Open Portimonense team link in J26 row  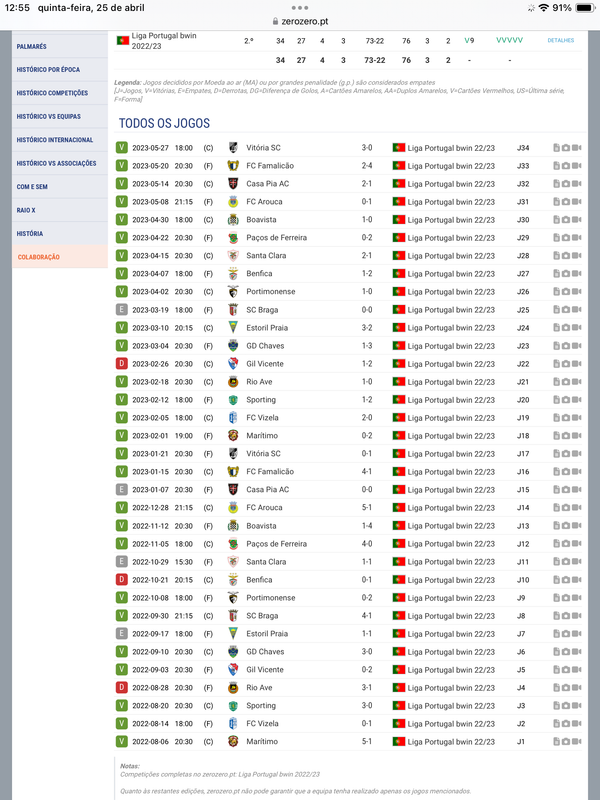tap(270, 292)
